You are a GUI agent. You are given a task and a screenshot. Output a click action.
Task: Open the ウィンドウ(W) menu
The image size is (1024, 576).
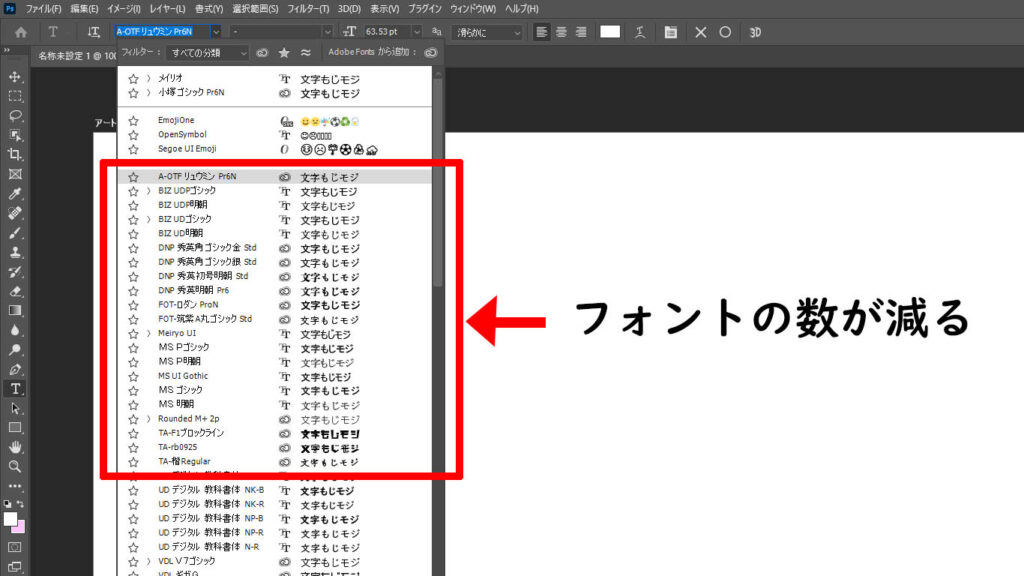coord(472,9)
